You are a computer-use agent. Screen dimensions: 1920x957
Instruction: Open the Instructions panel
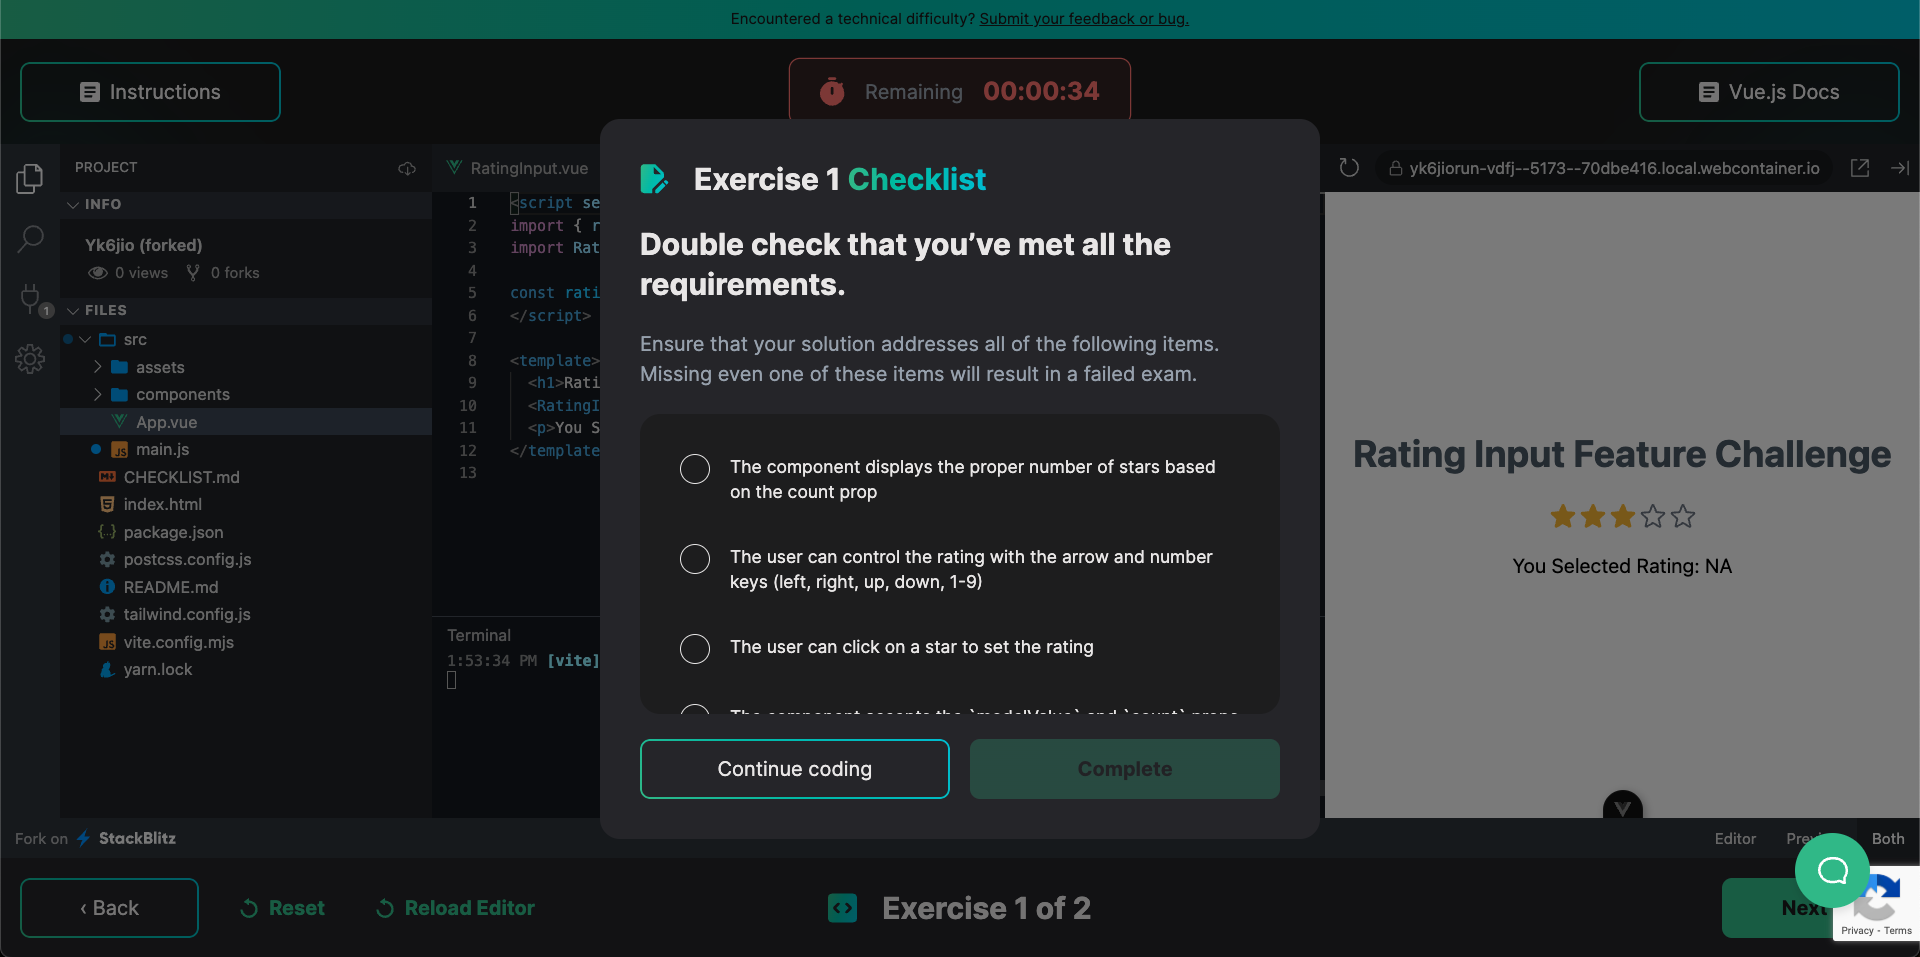click(x=150, y=92)
